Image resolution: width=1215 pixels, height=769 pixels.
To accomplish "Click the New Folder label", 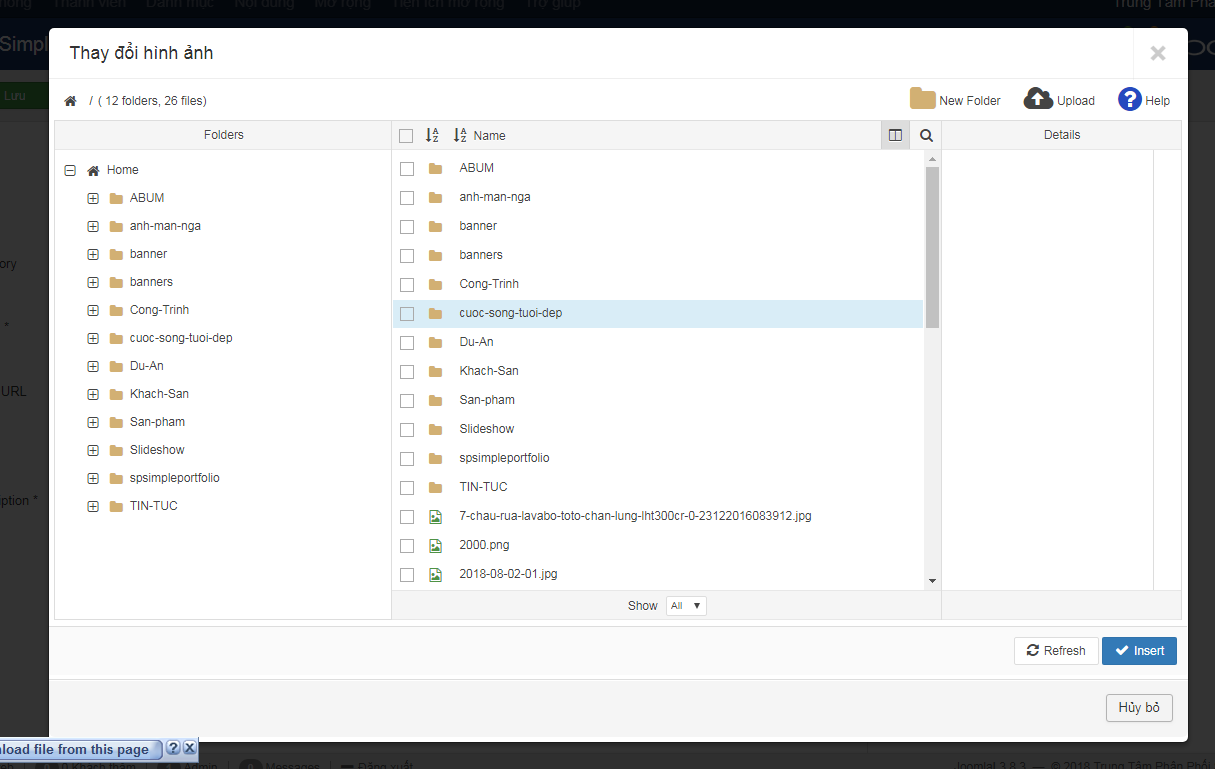I will pos(970,101).
